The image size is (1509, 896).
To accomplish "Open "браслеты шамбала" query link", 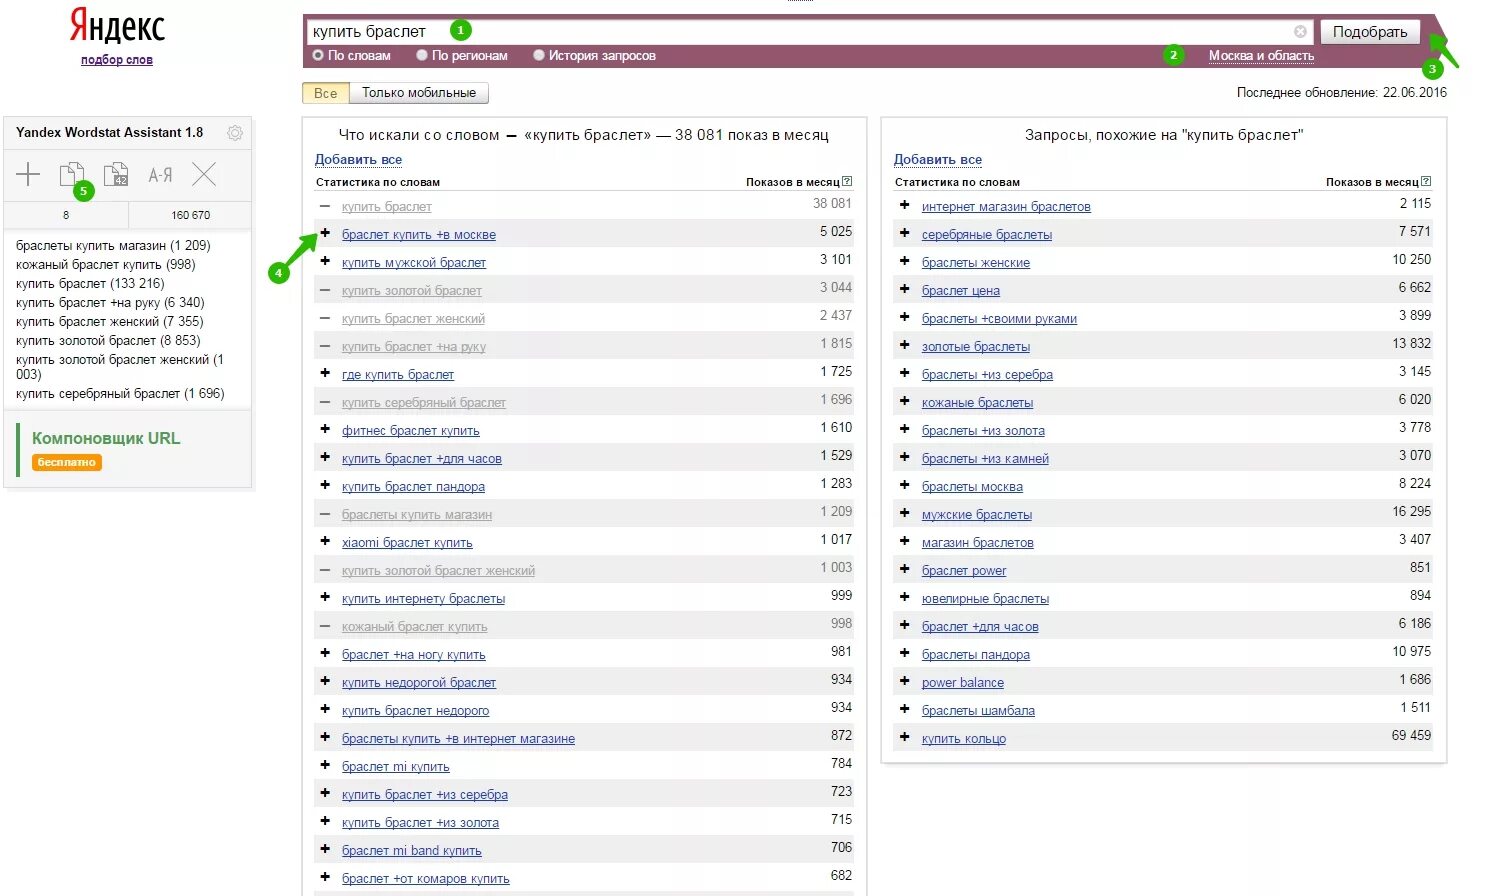I will coord(978,711).
